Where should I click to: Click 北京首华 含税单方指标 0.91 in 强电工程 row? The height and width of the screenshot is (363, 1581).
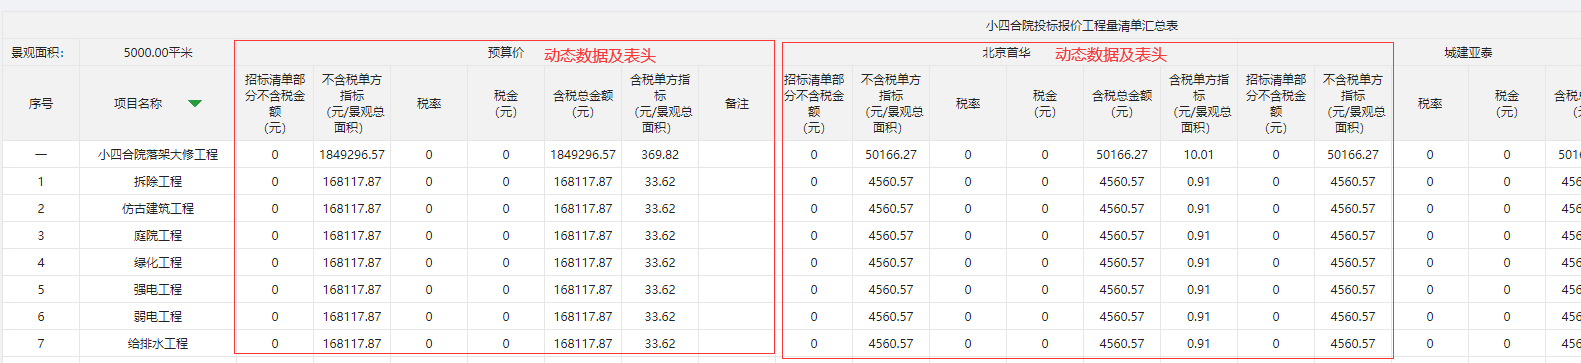(x=1199, y=290)
